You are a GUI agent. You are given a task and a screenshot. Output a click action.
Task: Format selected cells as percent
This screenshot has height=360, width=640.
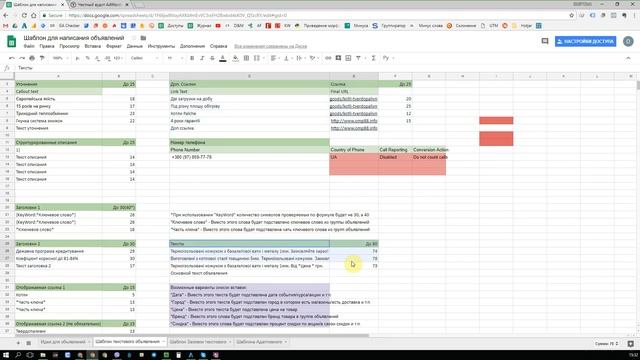(87, 58)
